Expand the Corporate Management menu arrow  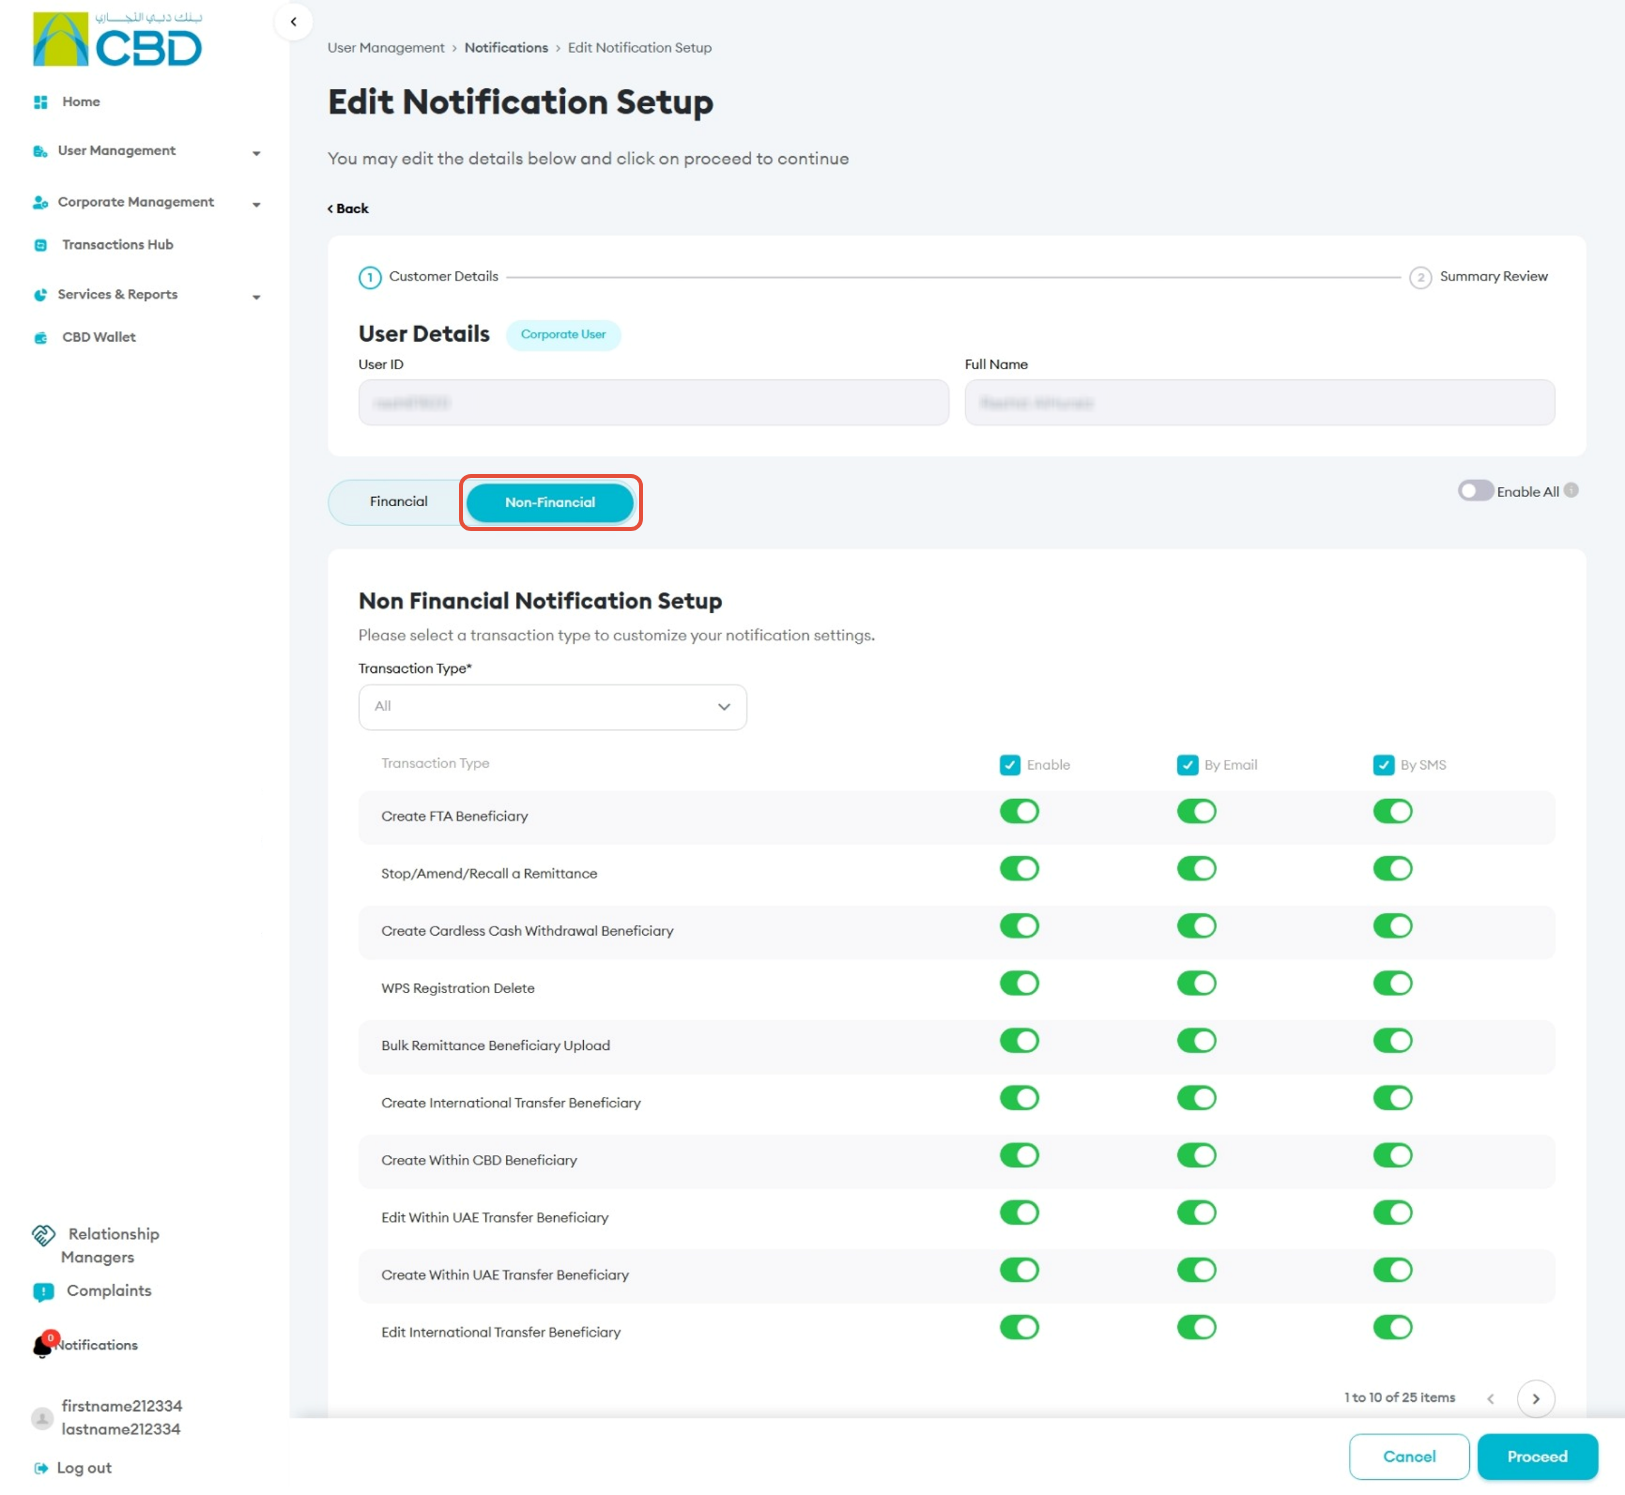click(256, 204)
